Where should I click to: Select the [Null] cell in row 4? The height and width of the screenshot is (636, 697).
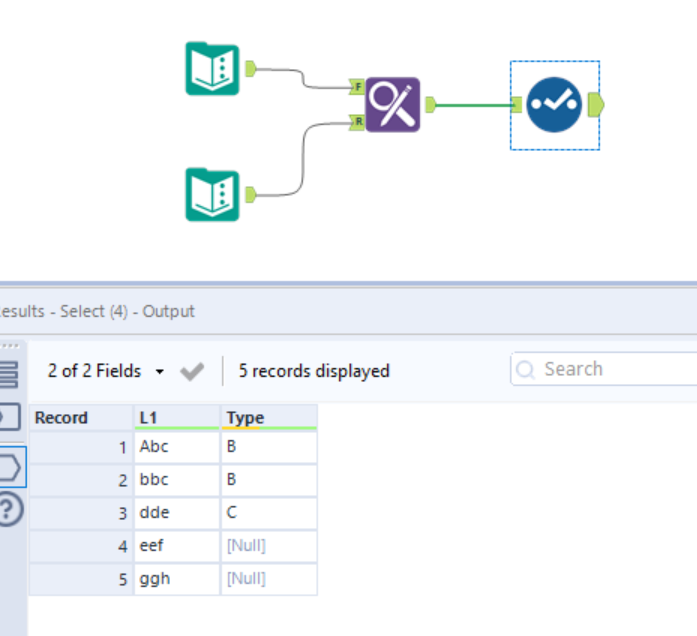point(269,545)
